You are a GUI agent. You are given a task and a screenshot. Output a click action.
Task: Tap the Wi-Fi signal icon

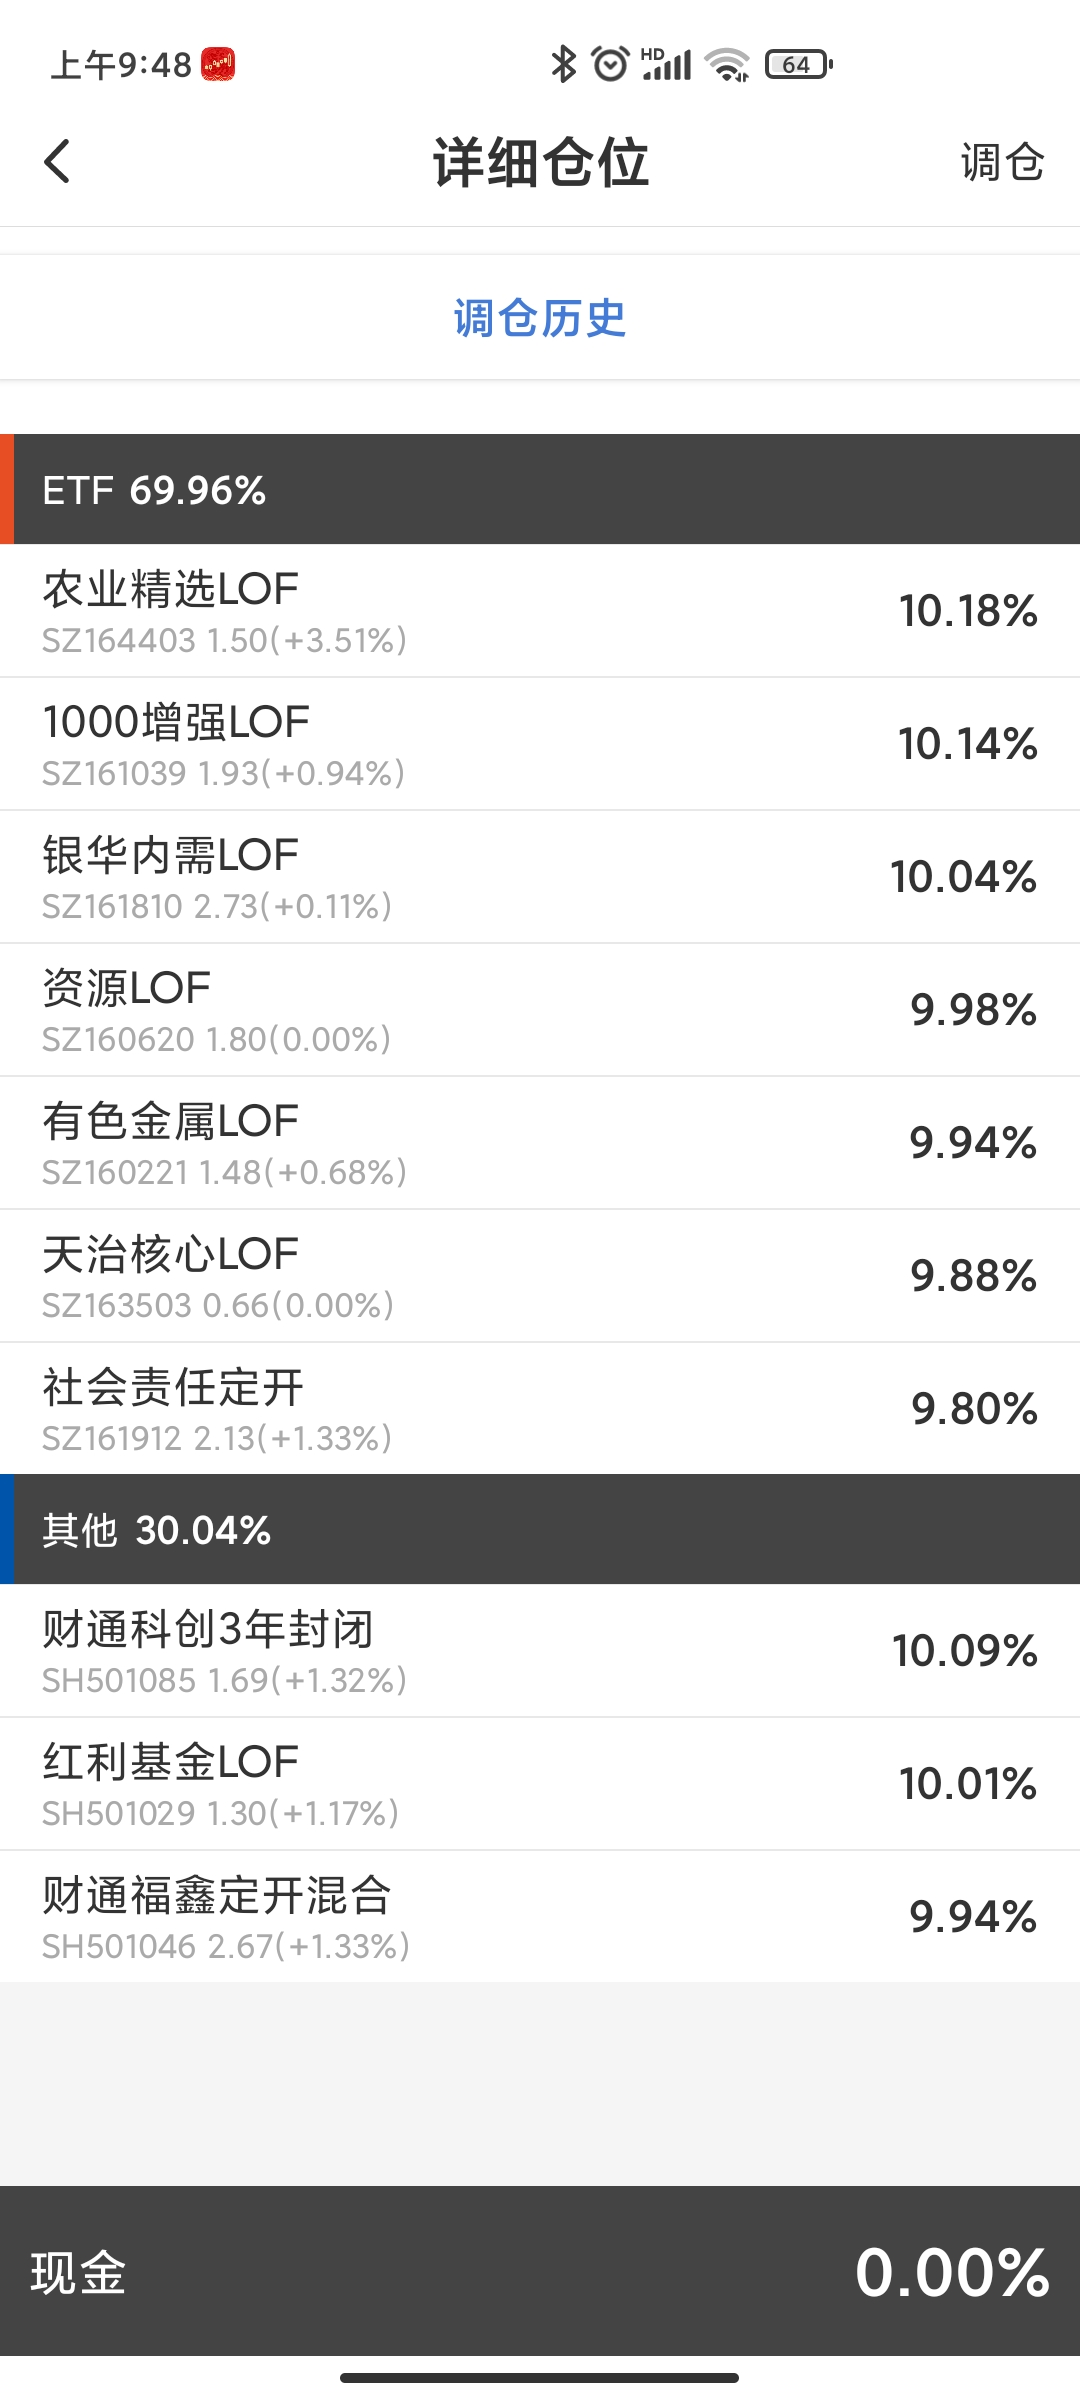pyautogui.click(x=727, y=64)
